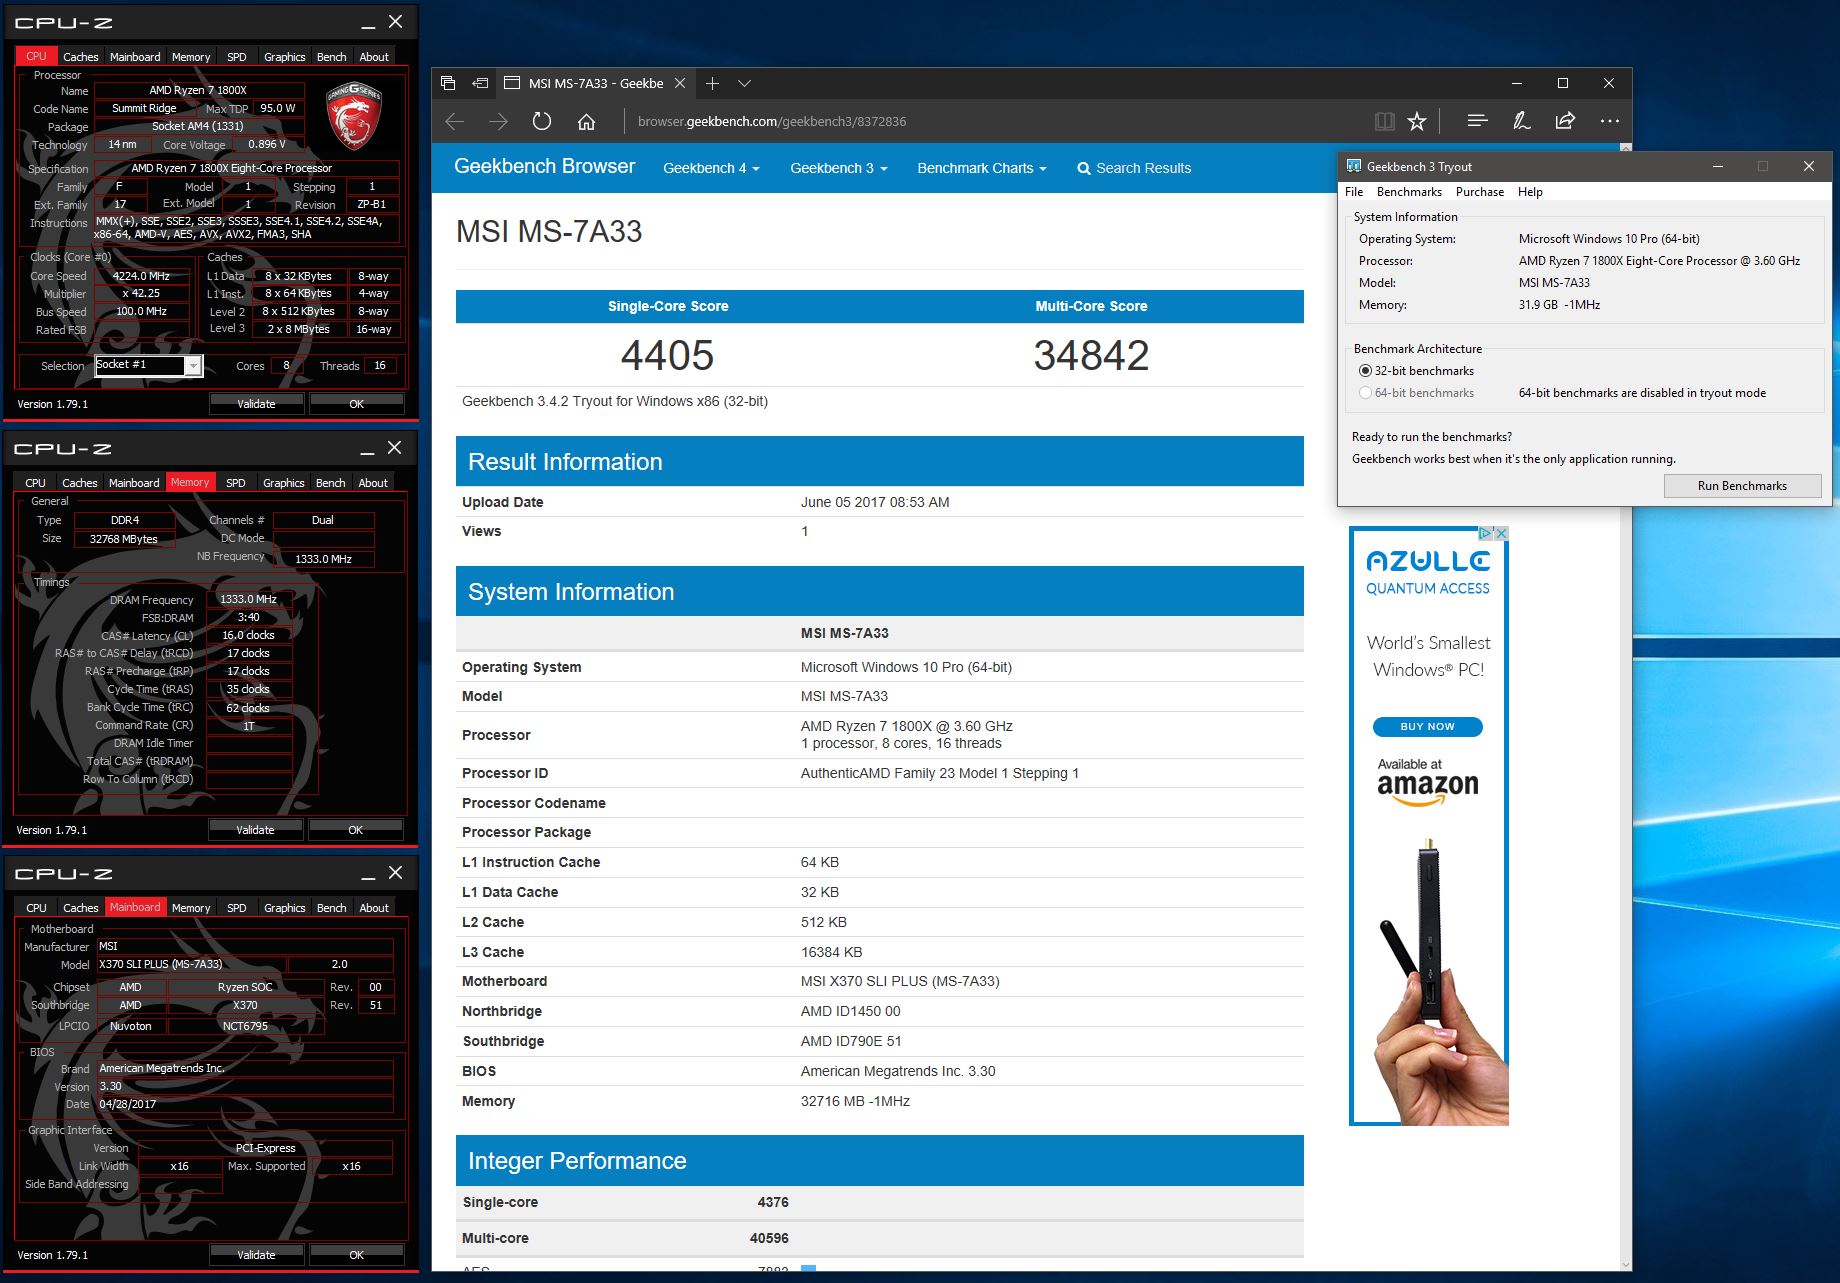The height and width of the screenshot is (1283, 1840).
Task: Open the Geekbench 3 dropdown menu
Action: pyautogui.click(x=838, y=168)
